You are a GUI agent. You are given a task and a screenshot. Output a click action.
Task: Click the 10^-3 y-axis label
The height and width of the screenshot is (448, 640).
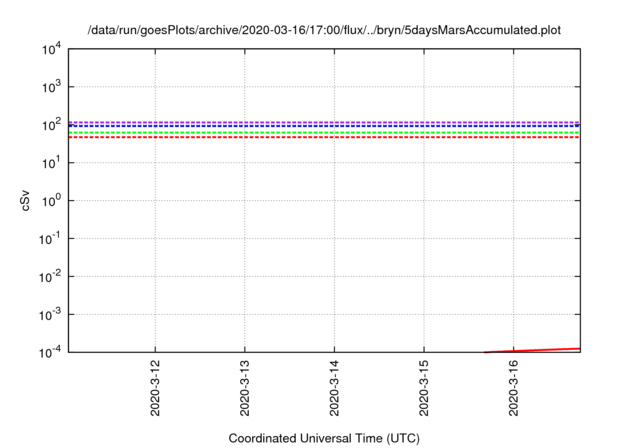tap(50, 315)
